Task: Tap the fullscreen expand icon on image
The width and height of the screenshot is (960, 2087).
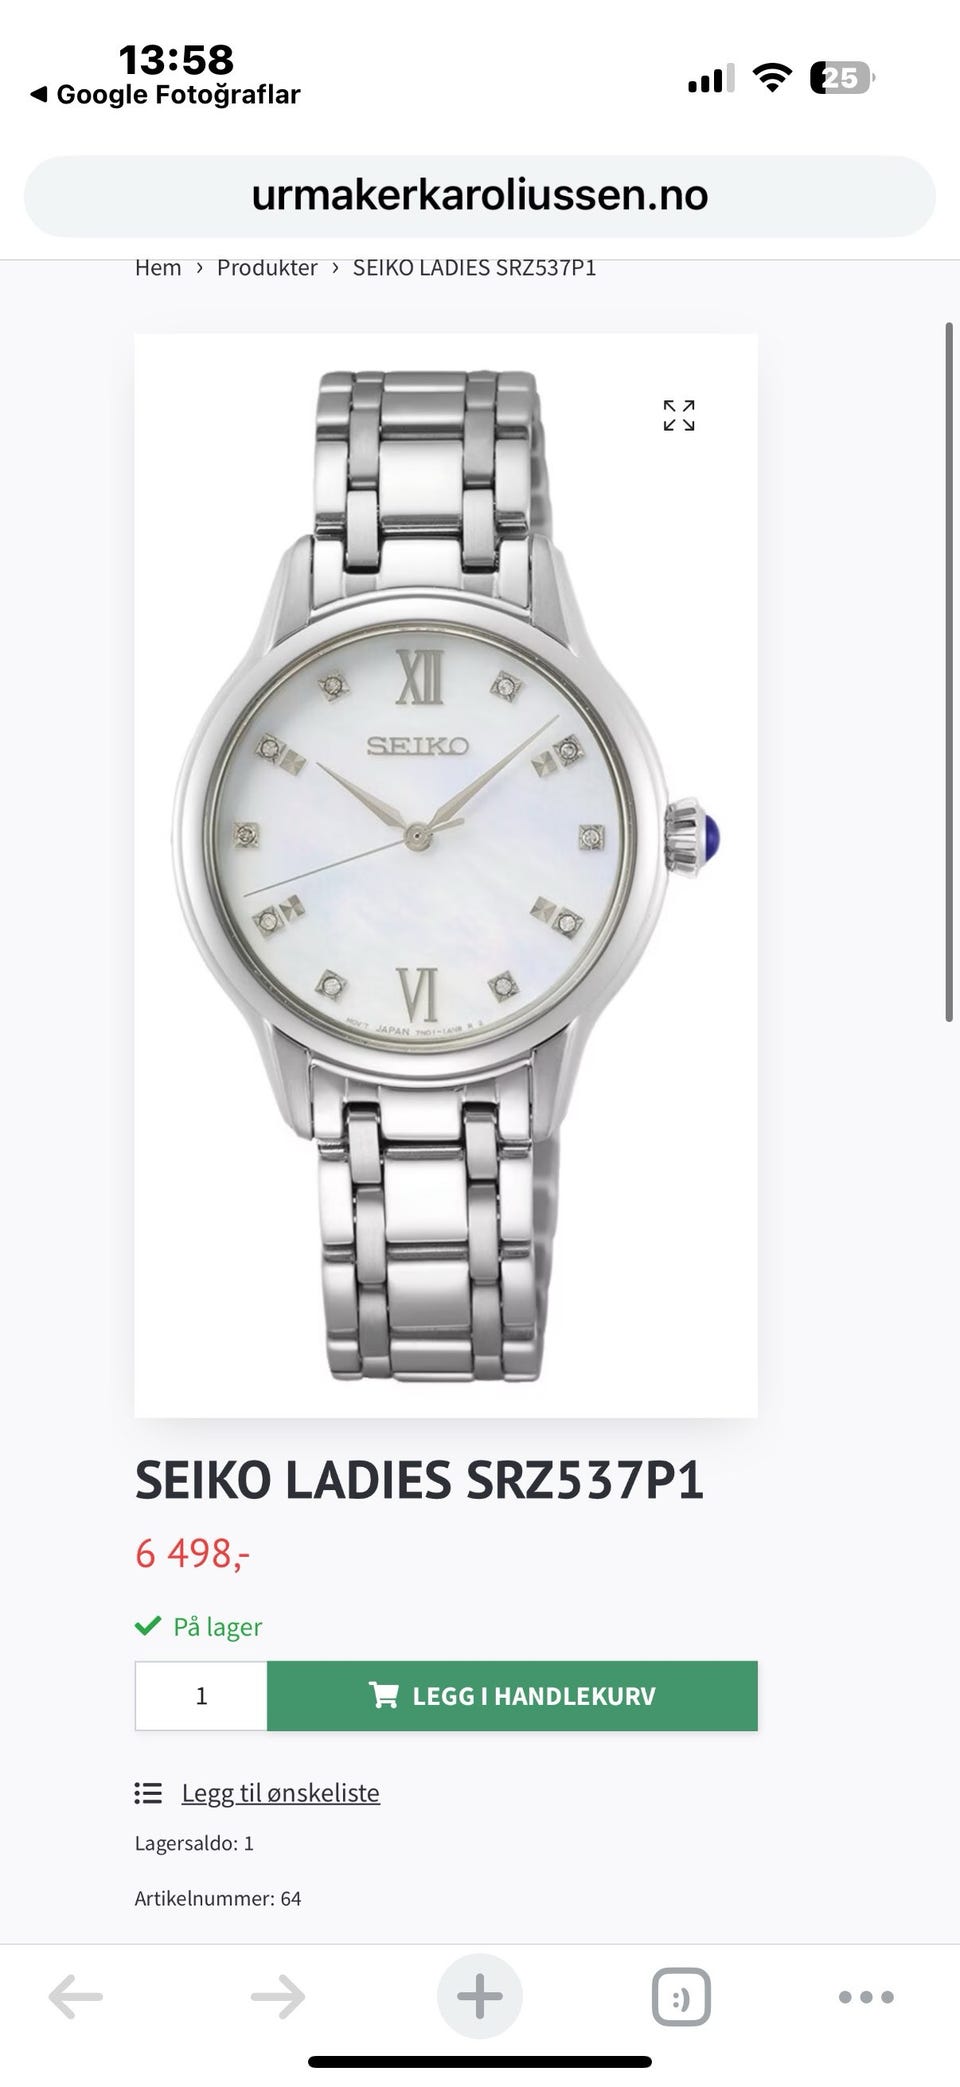Action: coord(679,415)
